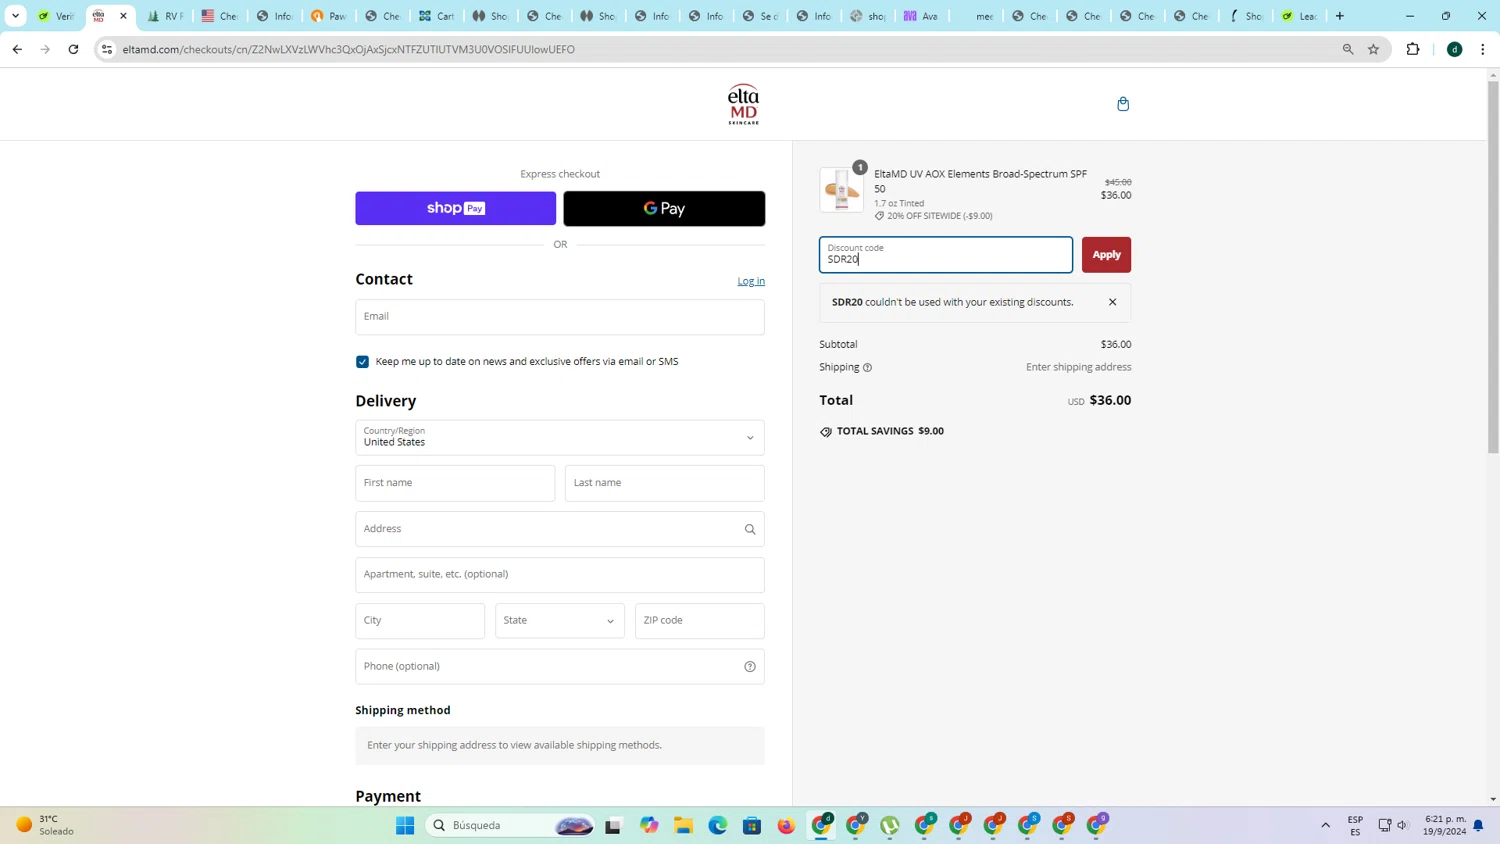Reload the checkout page
The width and height of the screenshot is (1500, 844).
(x=73, y=49)
